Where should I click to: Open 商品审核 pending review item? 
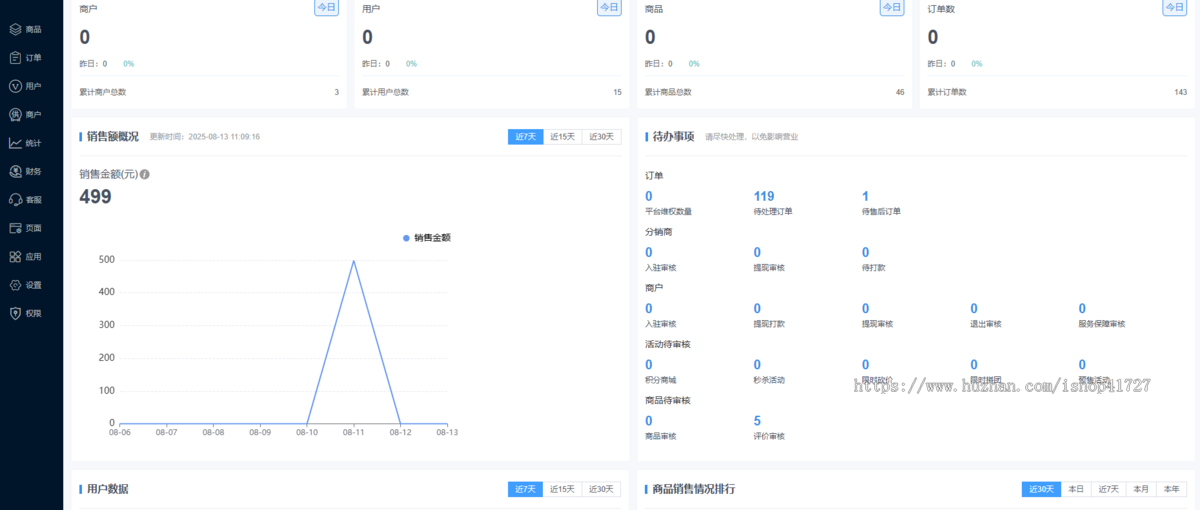click(661, 427)
